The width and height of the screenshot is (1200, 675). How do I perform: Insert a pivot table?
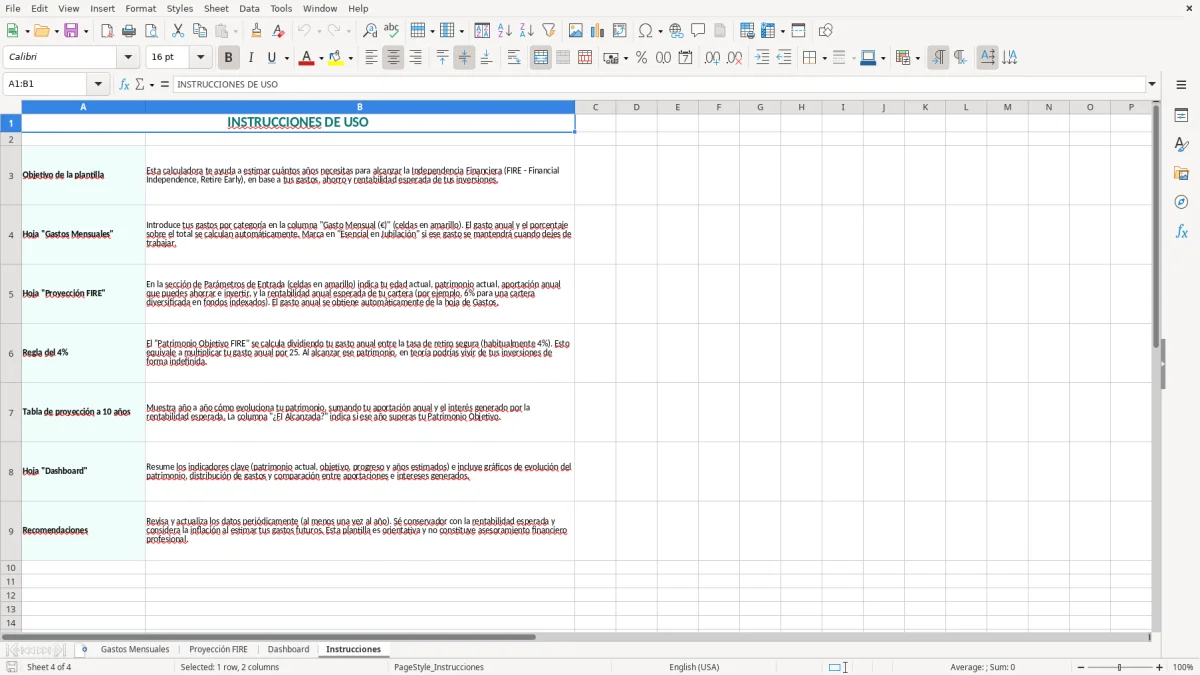click(x=620, y=31)
